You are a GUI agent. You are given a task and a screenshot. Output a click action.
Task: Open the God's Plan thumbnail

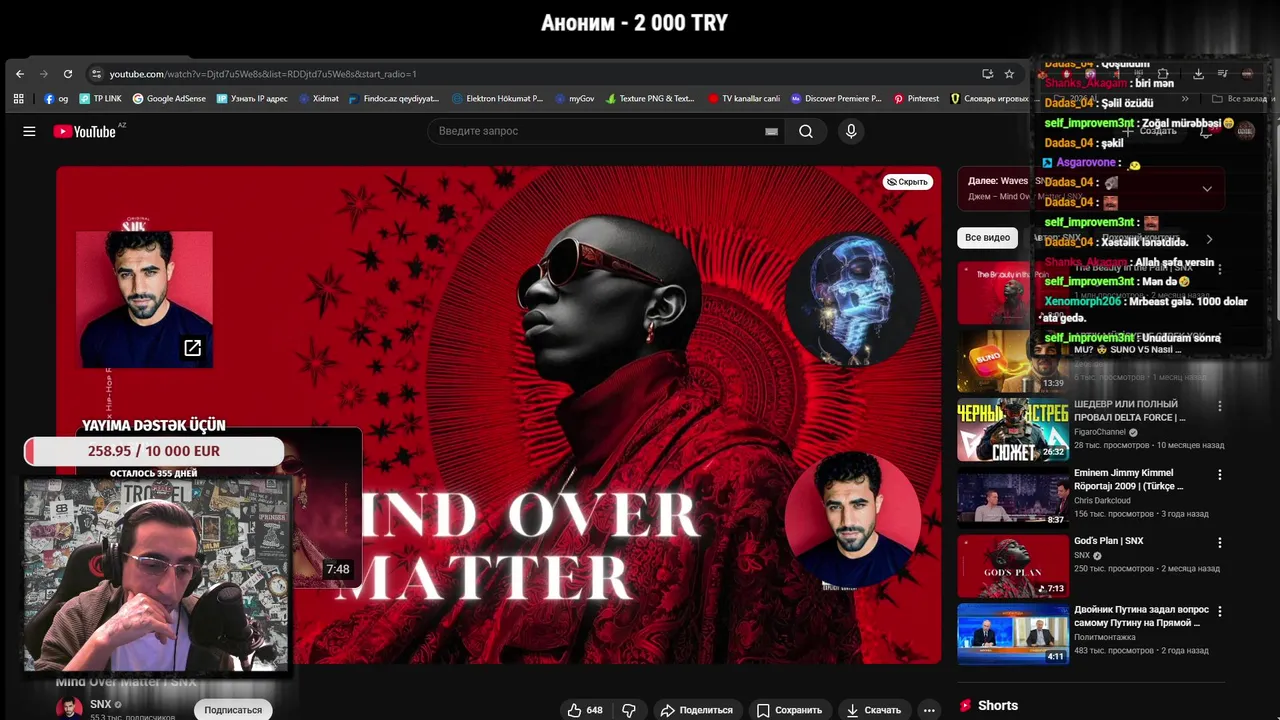(1013, 566)
